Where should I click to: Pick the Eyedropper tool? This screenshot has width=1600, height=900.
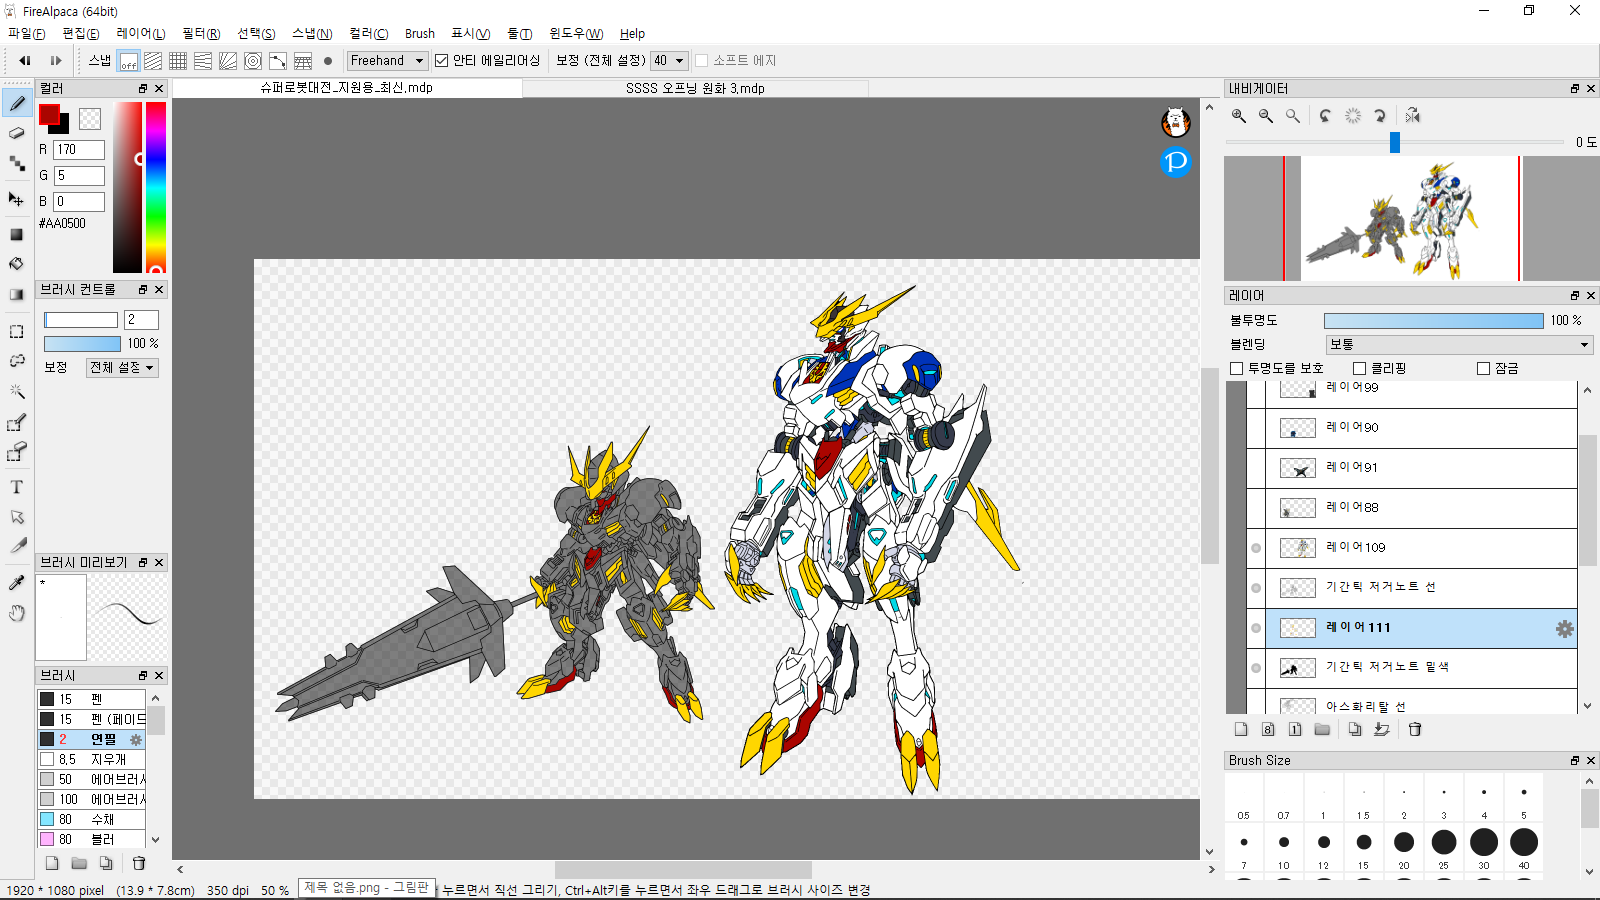(17, 583)
